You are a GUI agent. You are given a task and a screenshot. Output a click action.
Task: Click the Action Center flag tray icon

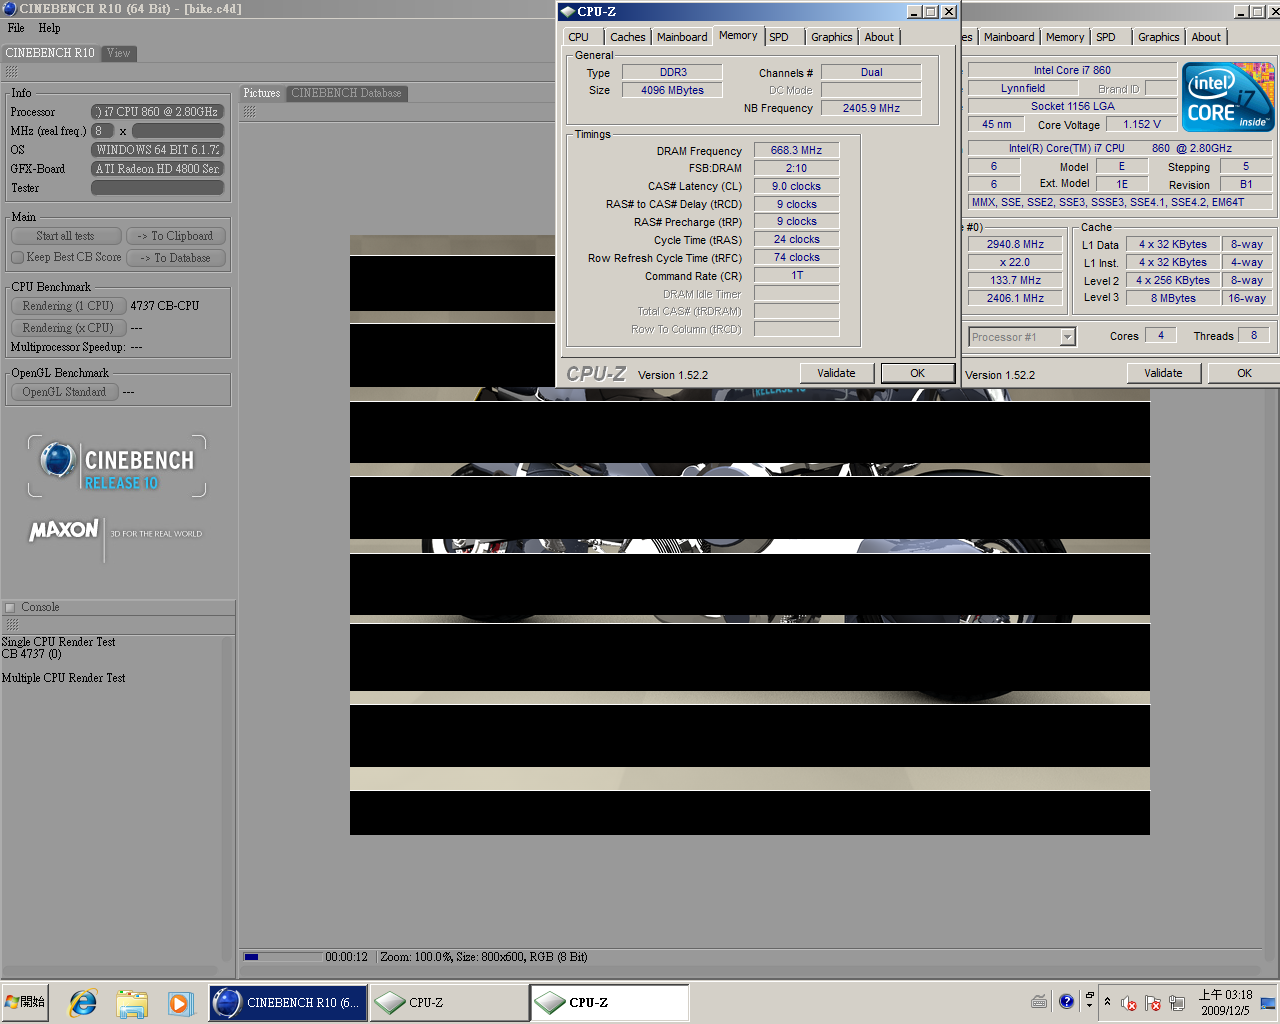(x=1153, y=1002)
